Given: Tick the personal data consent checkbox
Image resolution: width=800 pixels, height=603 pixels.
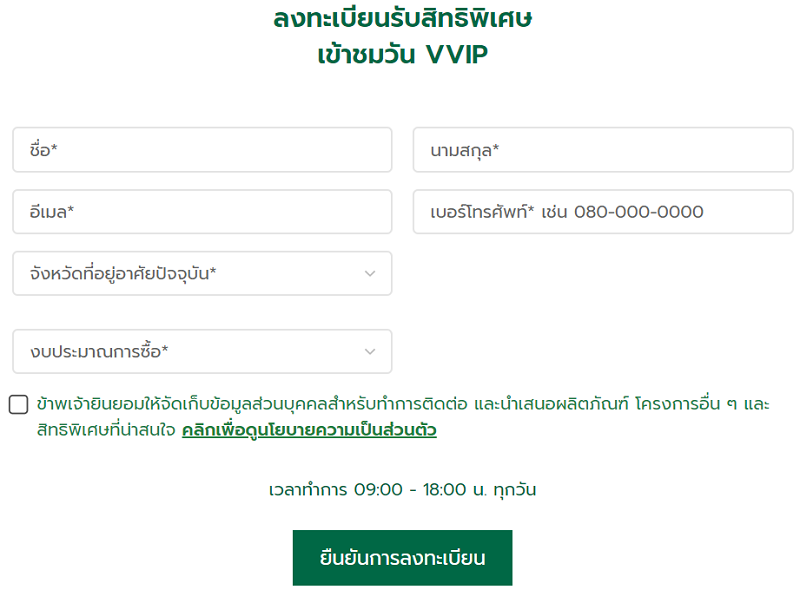Looking at the screenshot, I should pyautogui.click(x=19, y=405).
